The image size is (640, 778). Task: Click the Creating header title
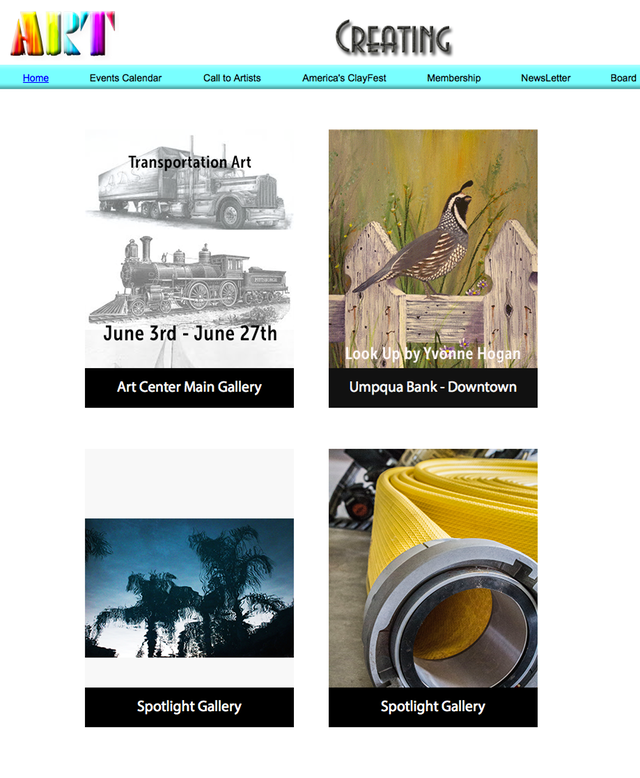(393, 37)
